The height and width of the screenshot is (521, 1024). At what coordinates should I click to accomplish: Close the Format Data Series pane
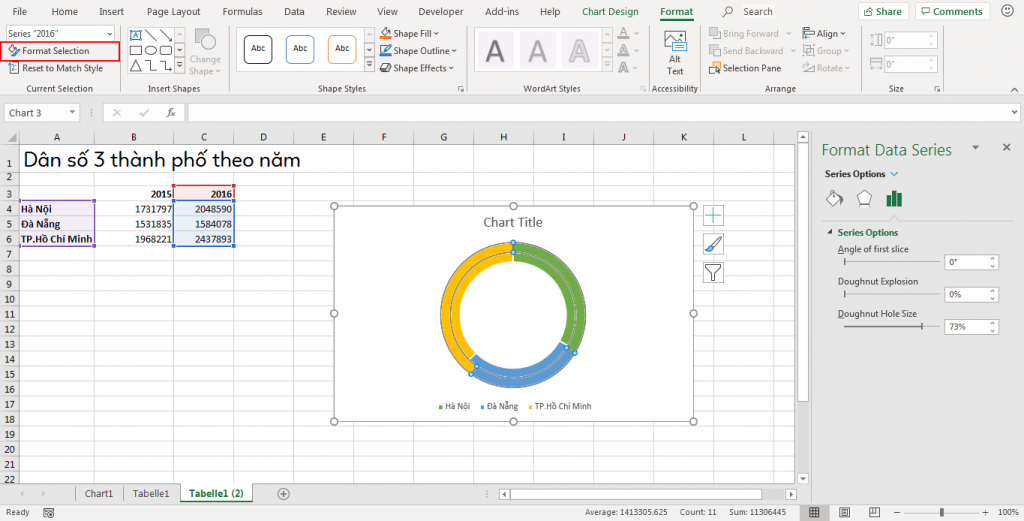[1006, 147]
